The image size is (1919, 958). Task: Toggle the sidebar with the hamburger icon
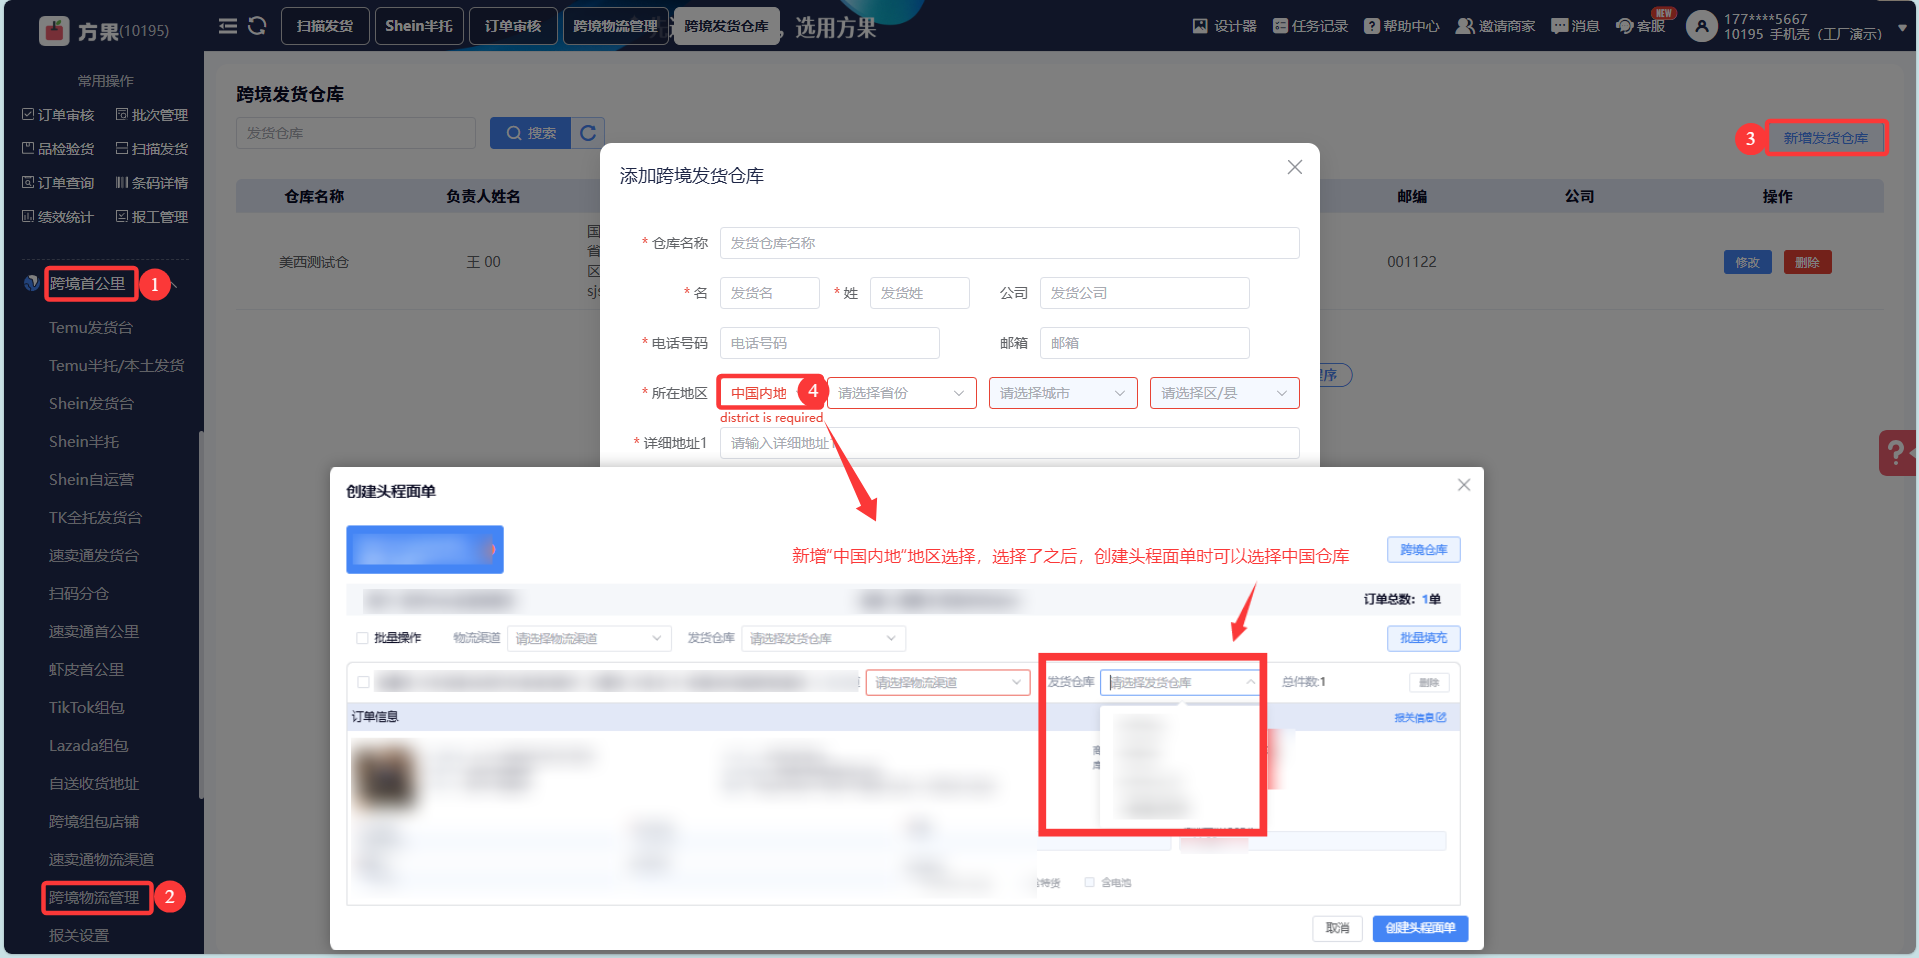tap(228, 26)
